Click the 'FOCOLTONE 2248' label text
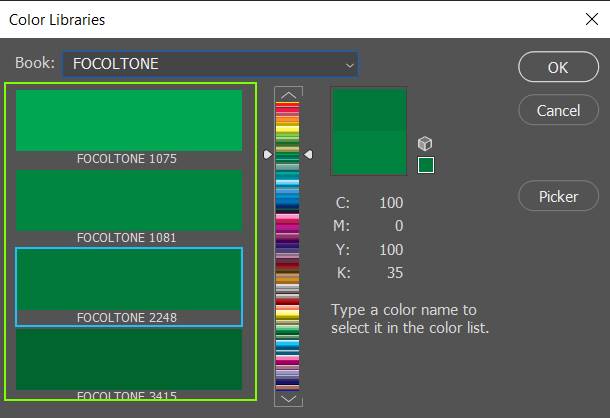 click(x=127, y=318)
